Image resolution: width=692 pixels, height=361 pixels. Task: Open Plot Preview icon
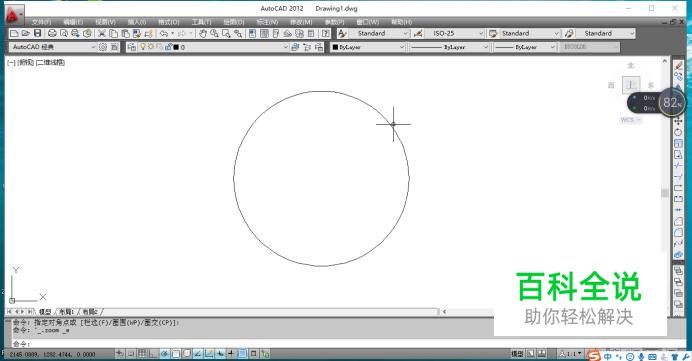point(64,33)
